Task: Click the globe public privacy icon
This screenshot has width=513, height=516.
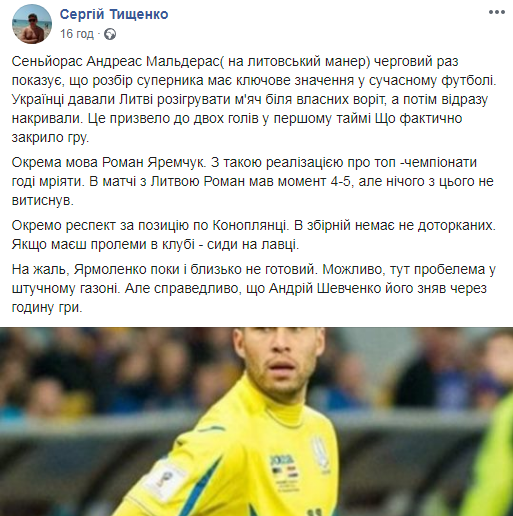Action: (110, 34)
